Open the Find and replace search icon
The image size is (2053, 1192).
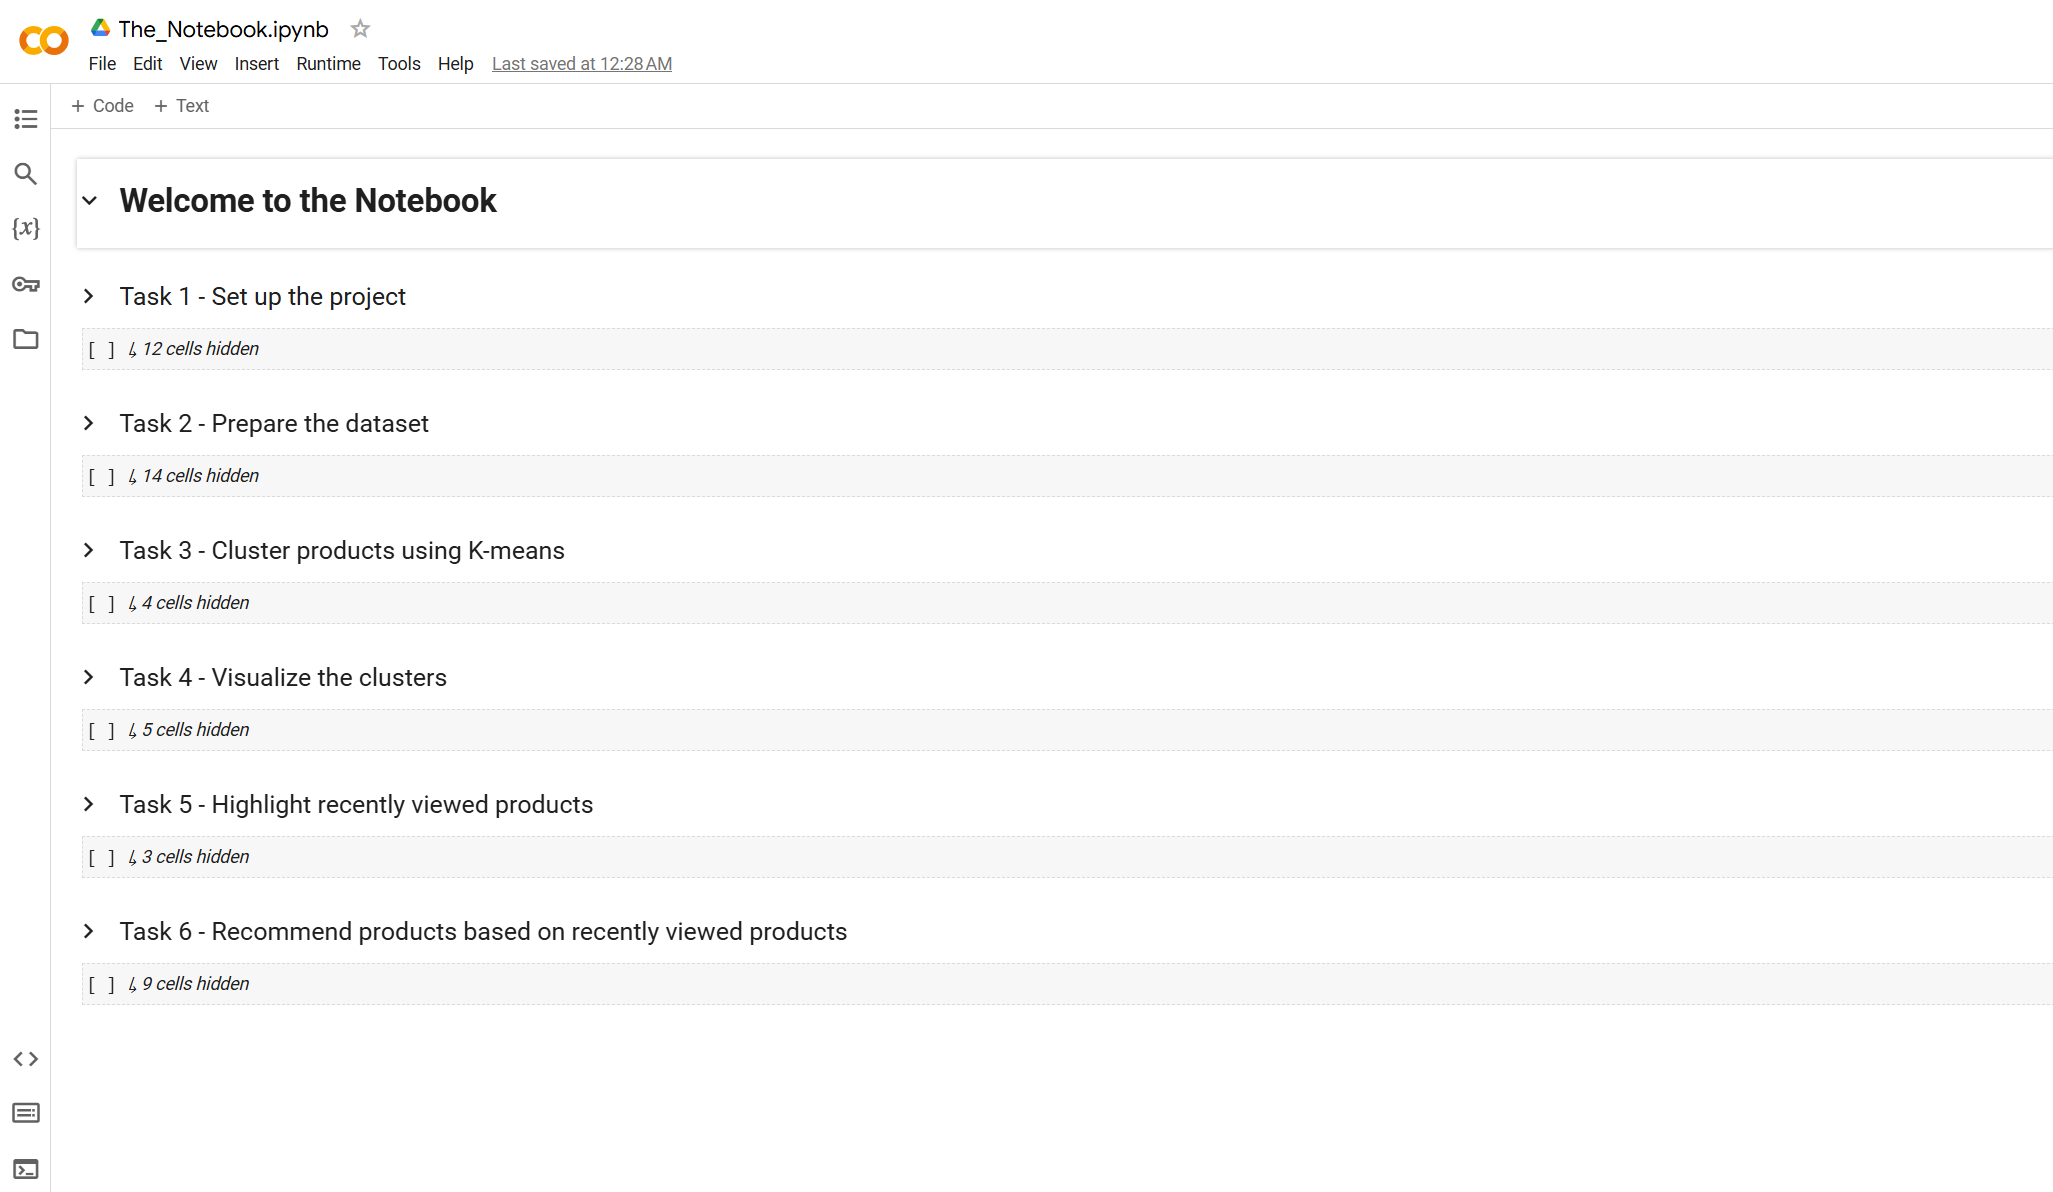(26, 174)
